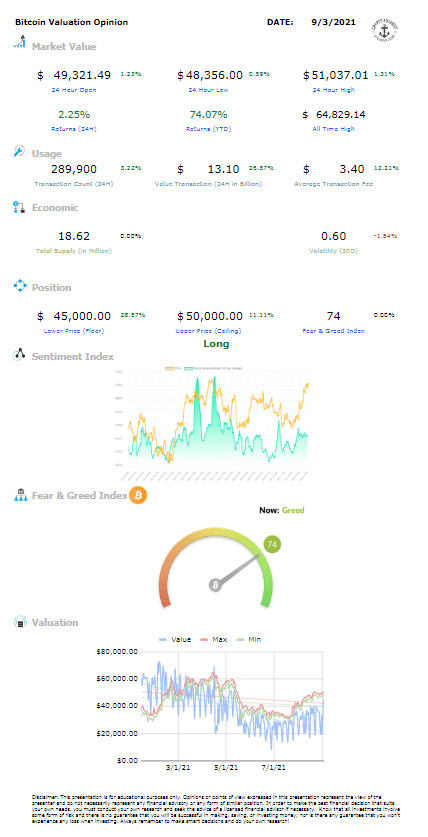This screenshot has width=428, height=837.
Task: Click the Sentiment Index icon
Action: (x=19, y=355)
